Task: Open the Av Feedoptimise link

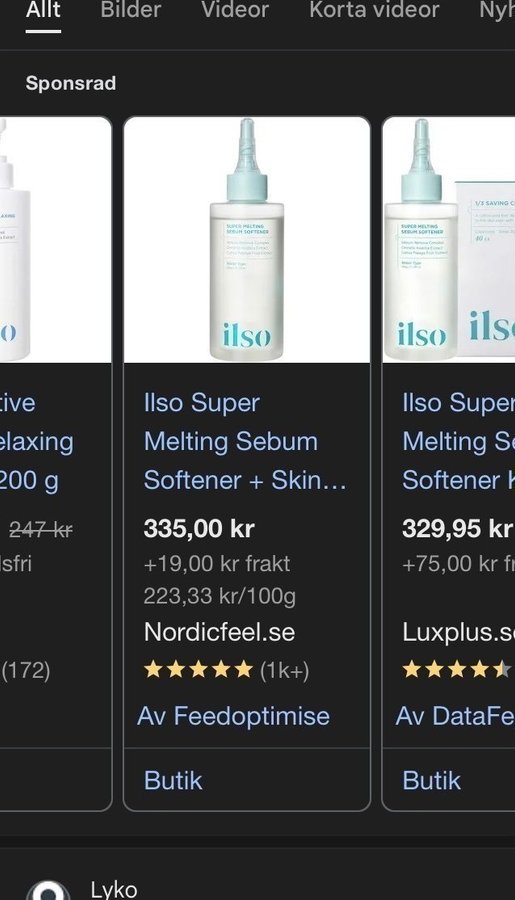Action: (234, 716)
